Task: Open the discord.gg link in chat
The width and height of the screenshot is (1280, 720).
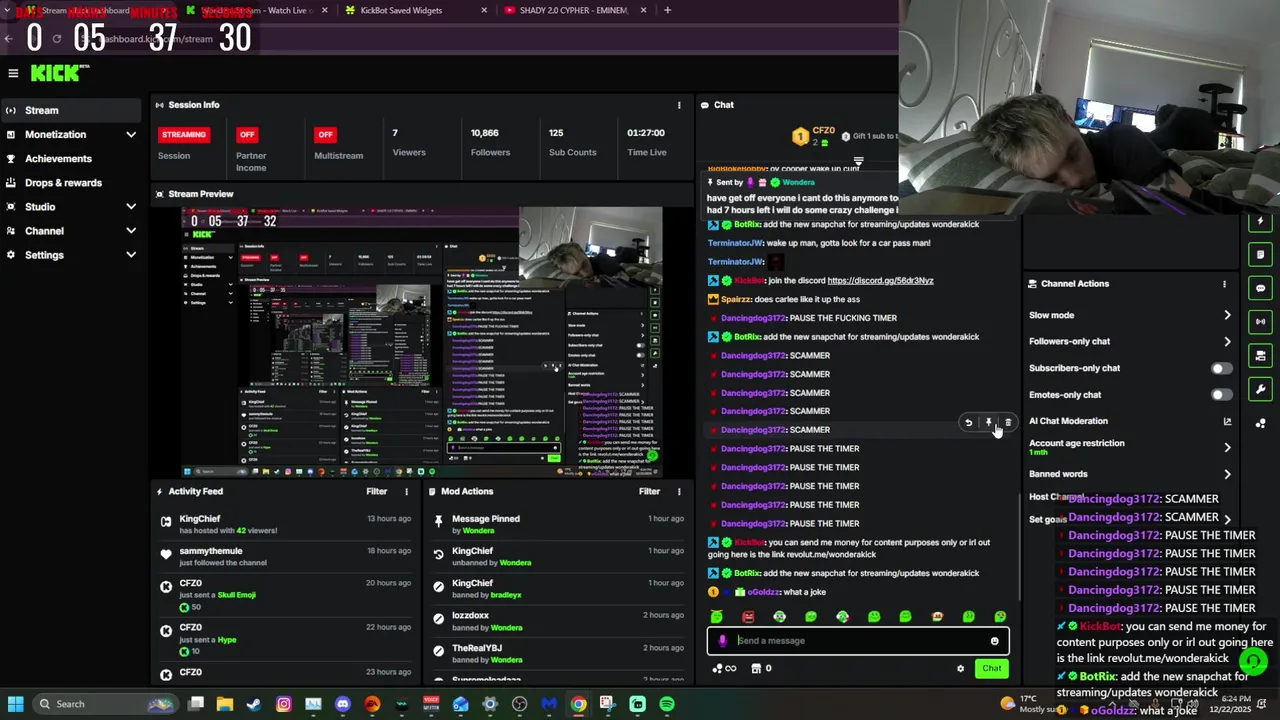Action: click(x=880, y=280)
